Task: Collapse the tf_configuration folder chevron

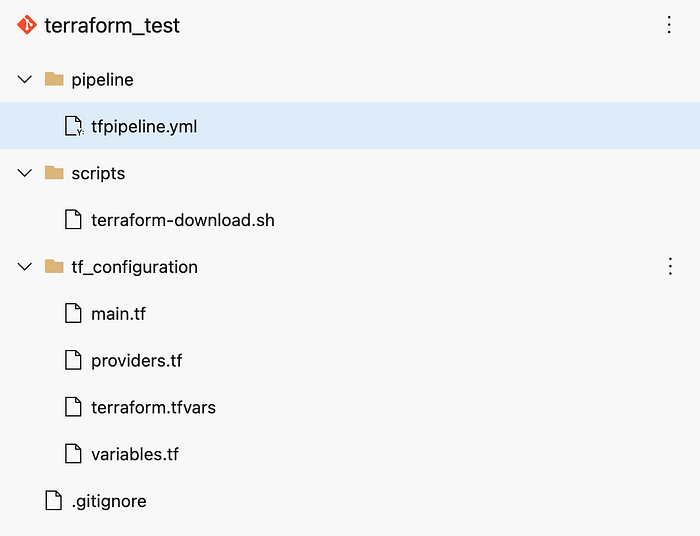Action: tap(26, 267)
